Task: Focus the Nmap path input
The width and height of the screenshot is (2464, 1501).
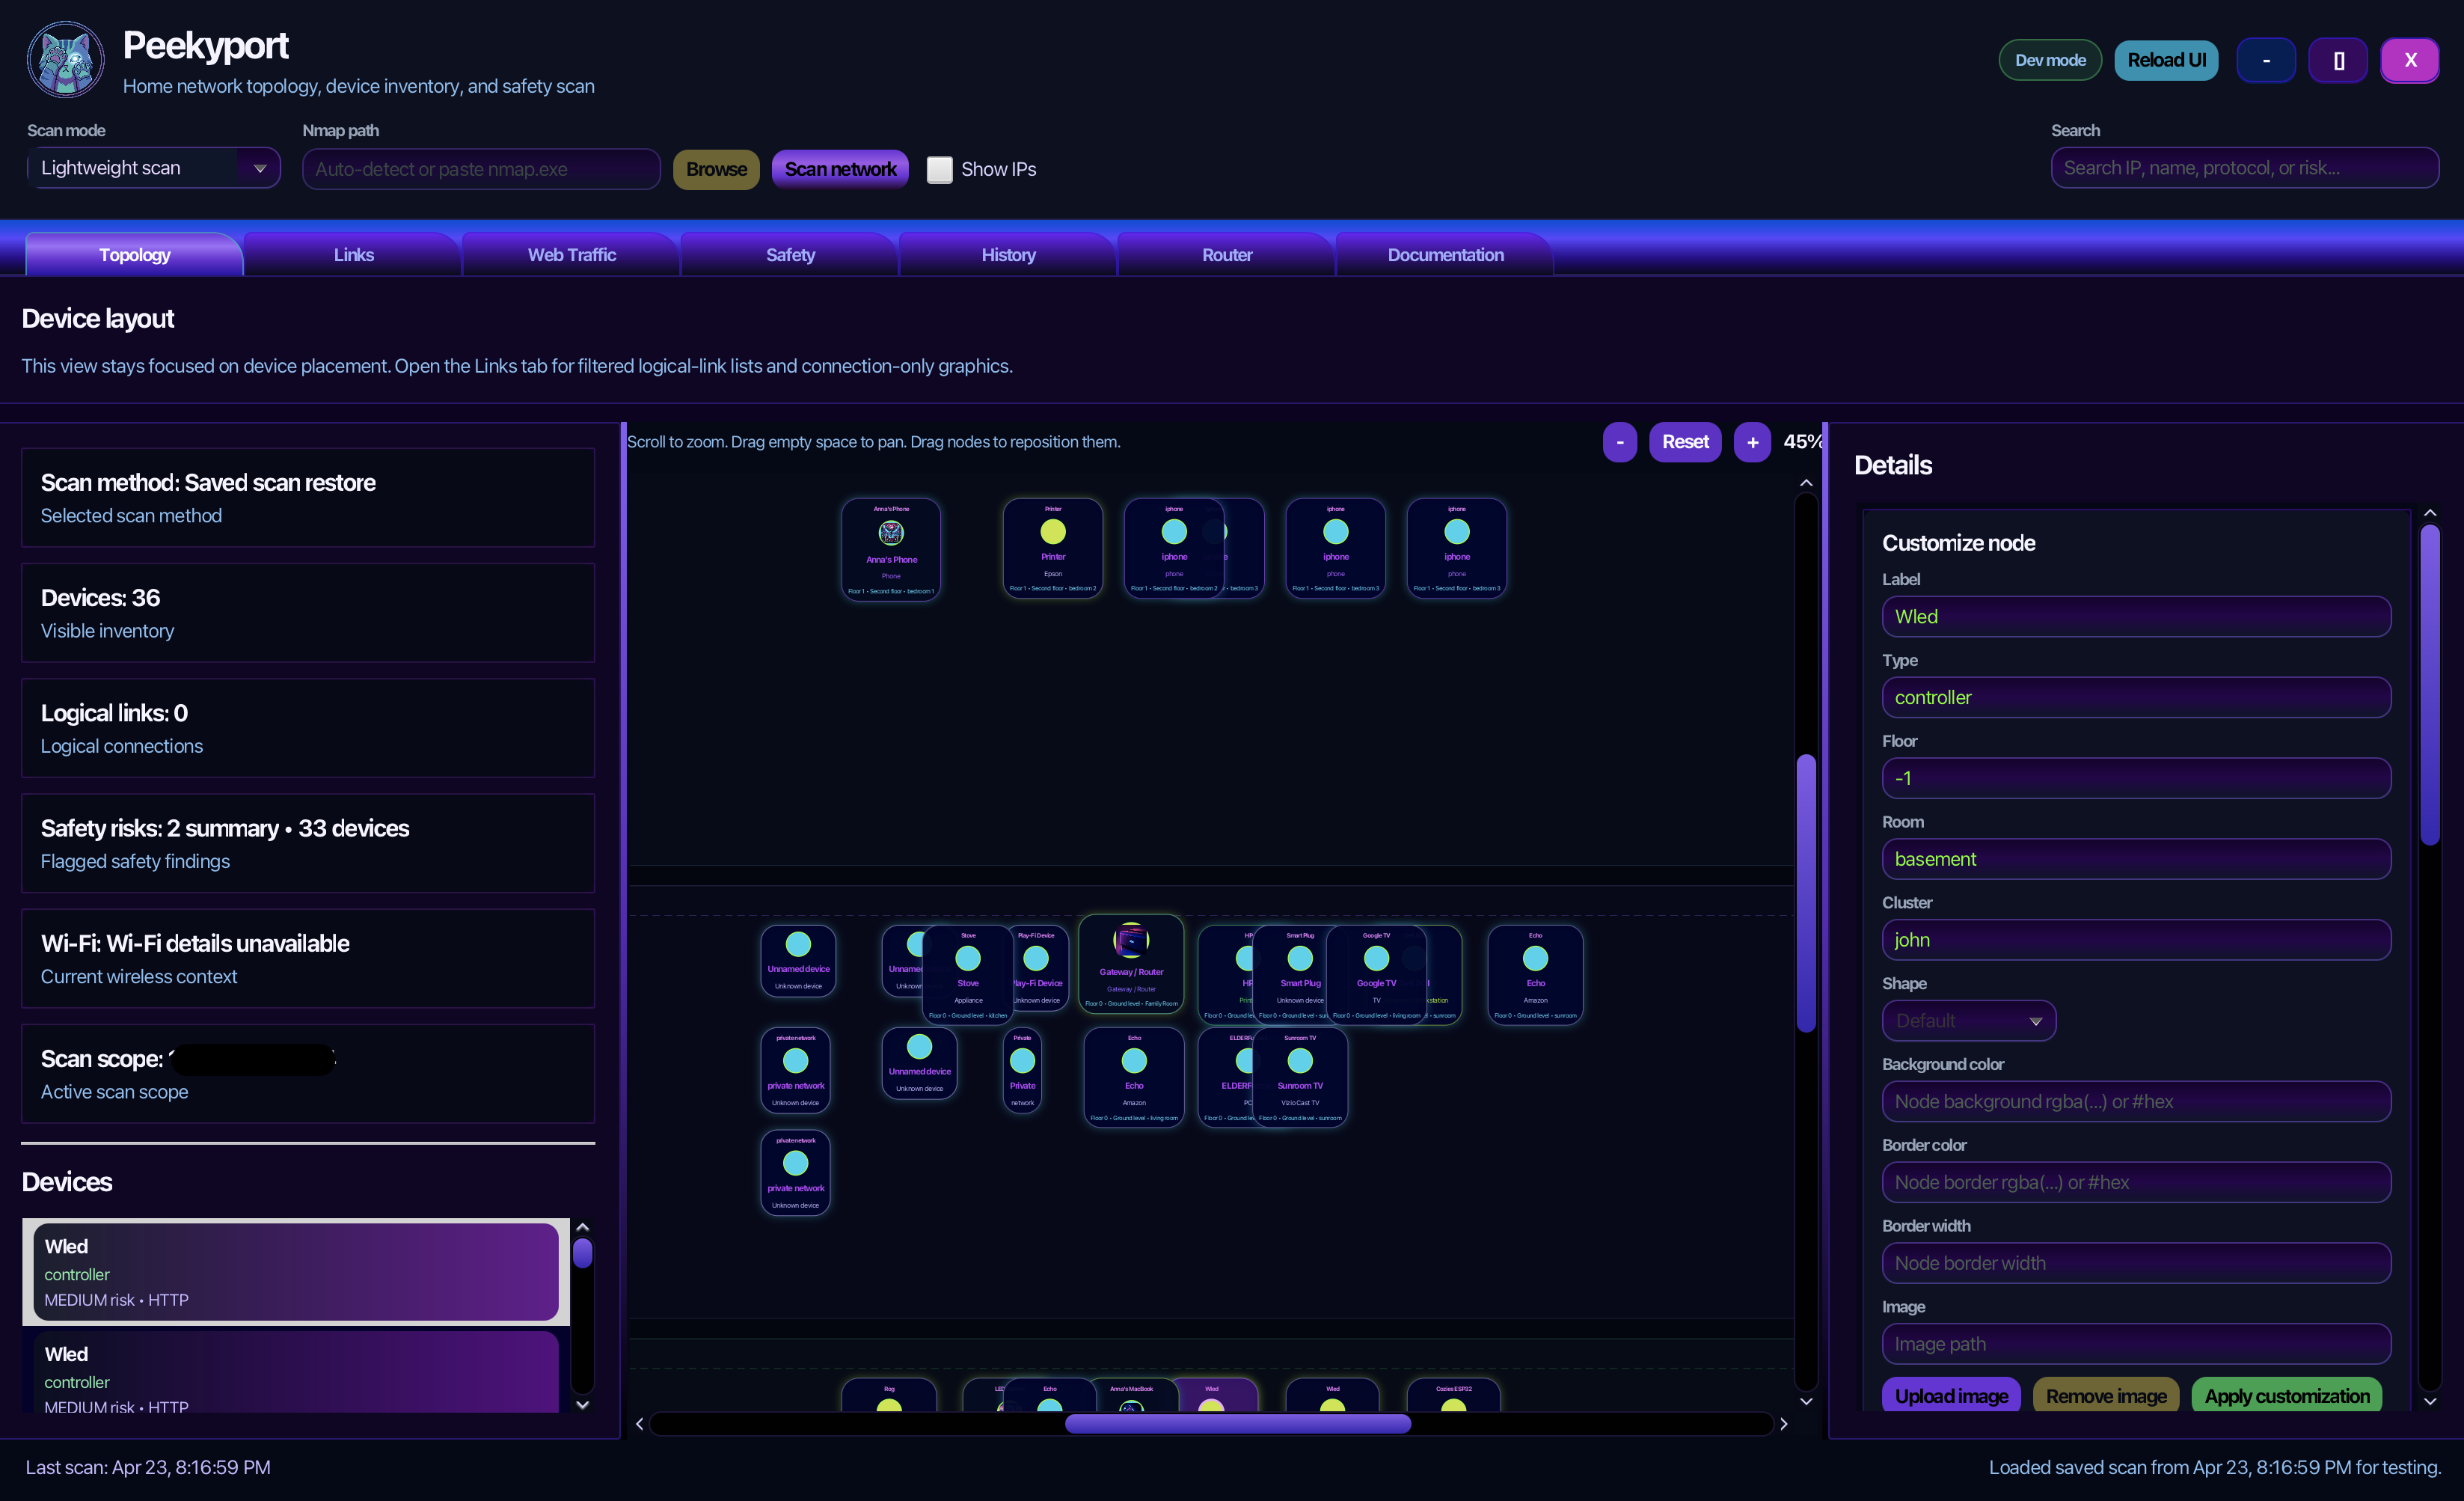Action: (481, 169)
